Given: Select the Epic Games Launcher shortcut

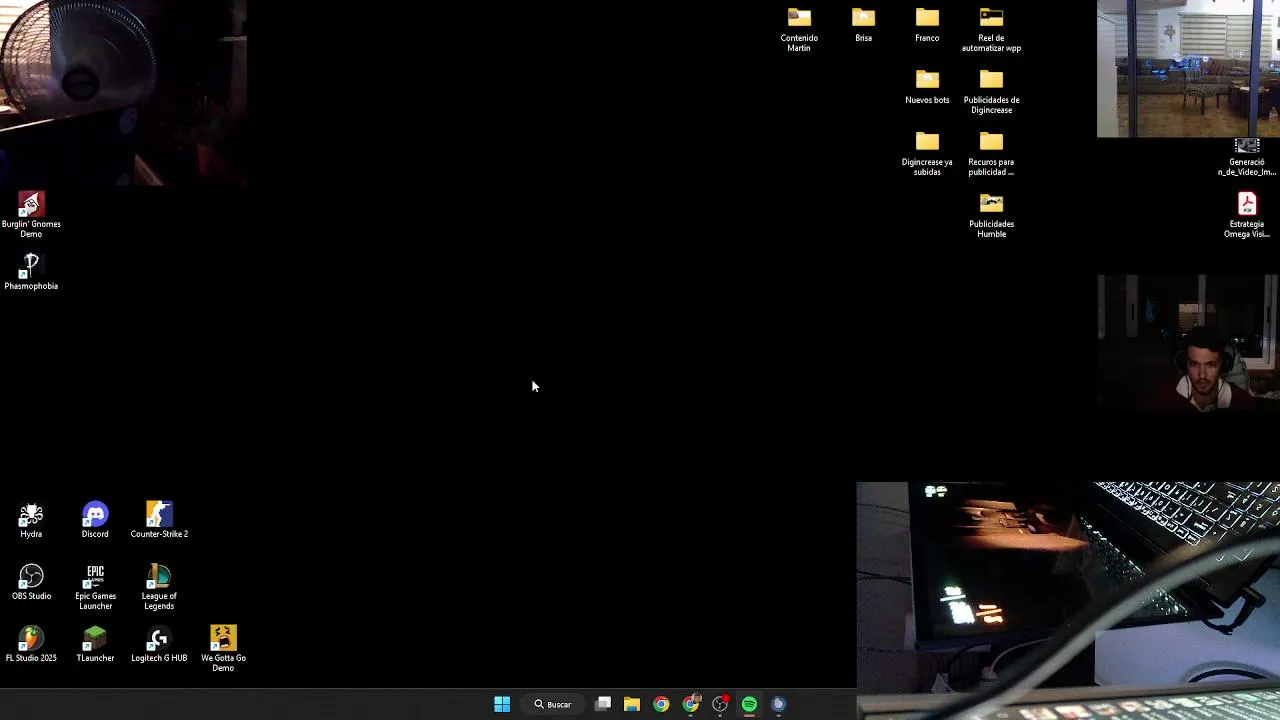Looking at the screenshot, I should click(x=95, y=587).
